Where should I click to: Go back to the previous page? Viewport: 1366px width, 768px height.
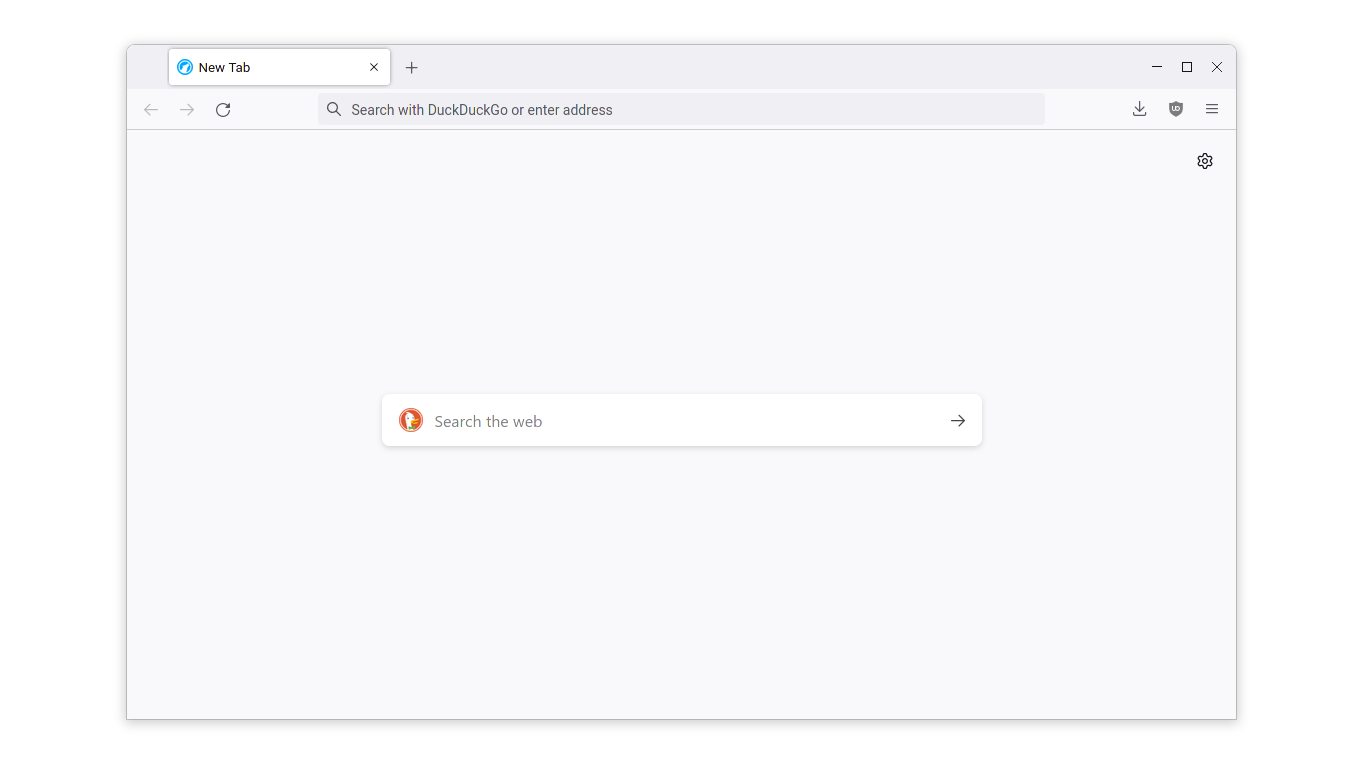click(151, 110)
